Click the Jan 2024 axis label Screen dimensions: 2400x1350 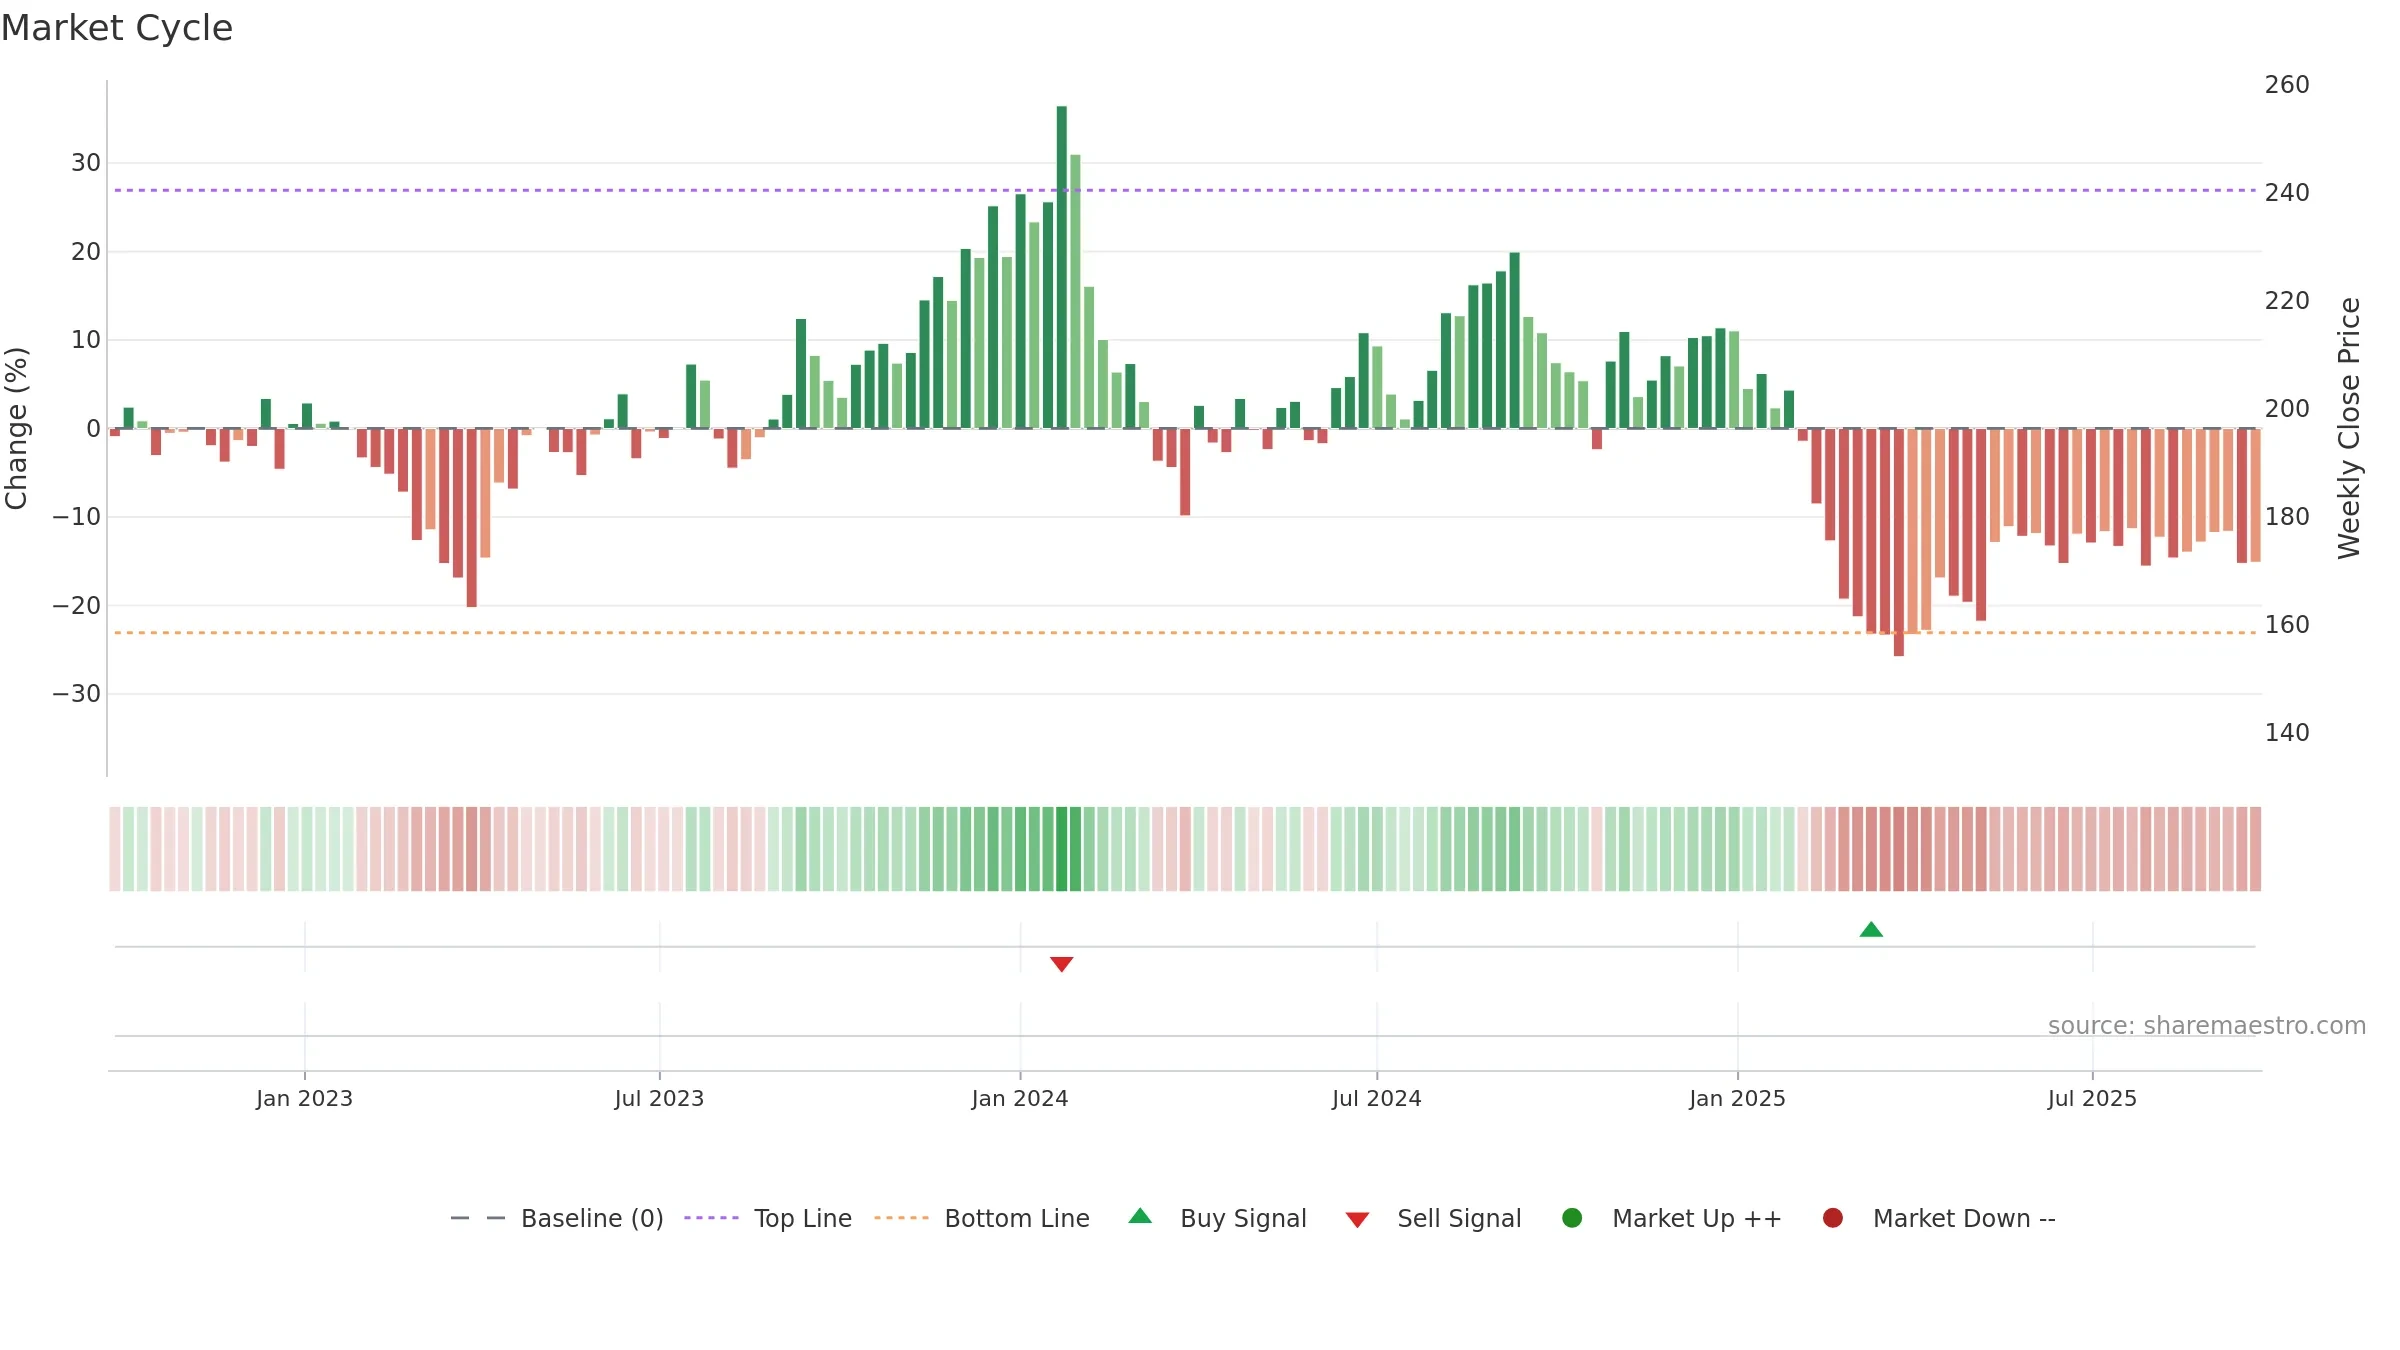point(1020,1098)
